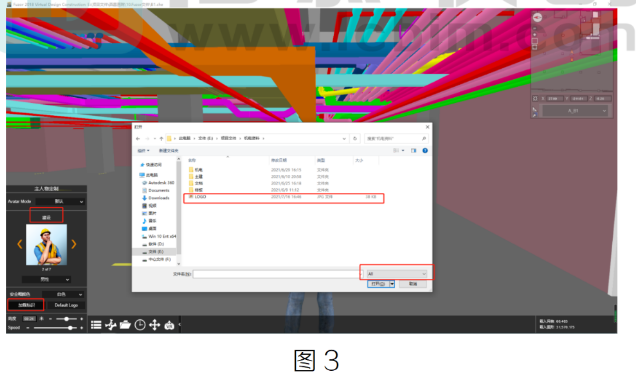The width and height of the screenshot is (636, 384).
Task: Click the minus at Speed slider start
Action: point(28,328)
